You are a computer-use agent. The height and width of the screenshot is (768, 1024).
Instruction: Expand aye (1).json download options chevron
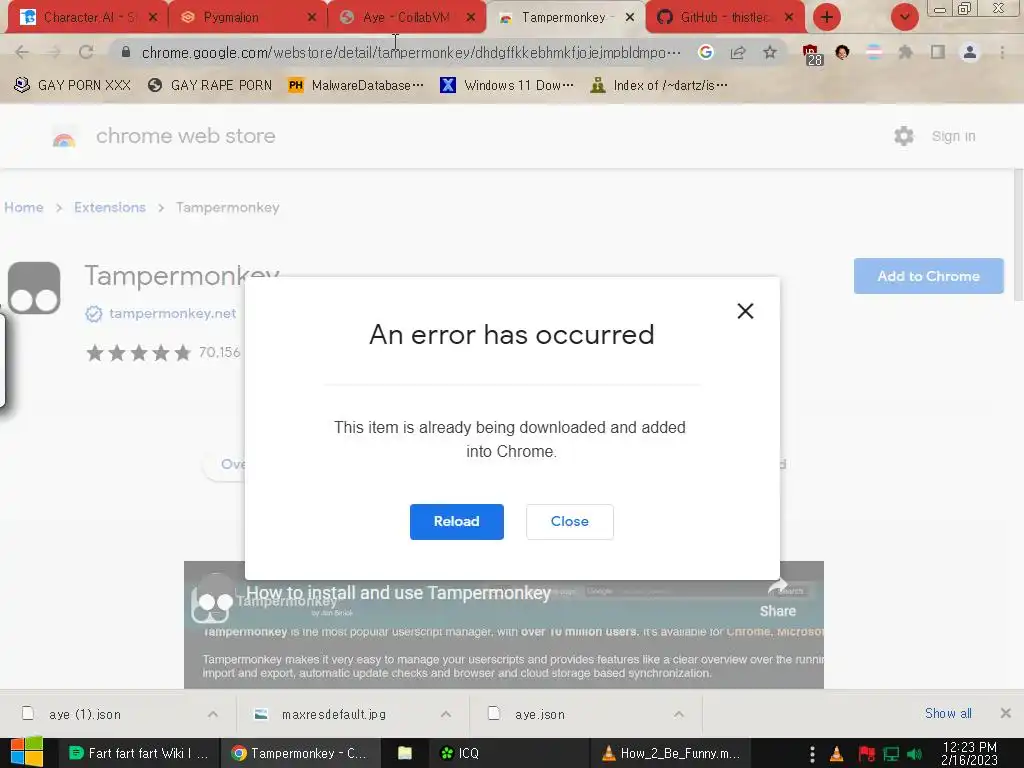tap(213, 714)
